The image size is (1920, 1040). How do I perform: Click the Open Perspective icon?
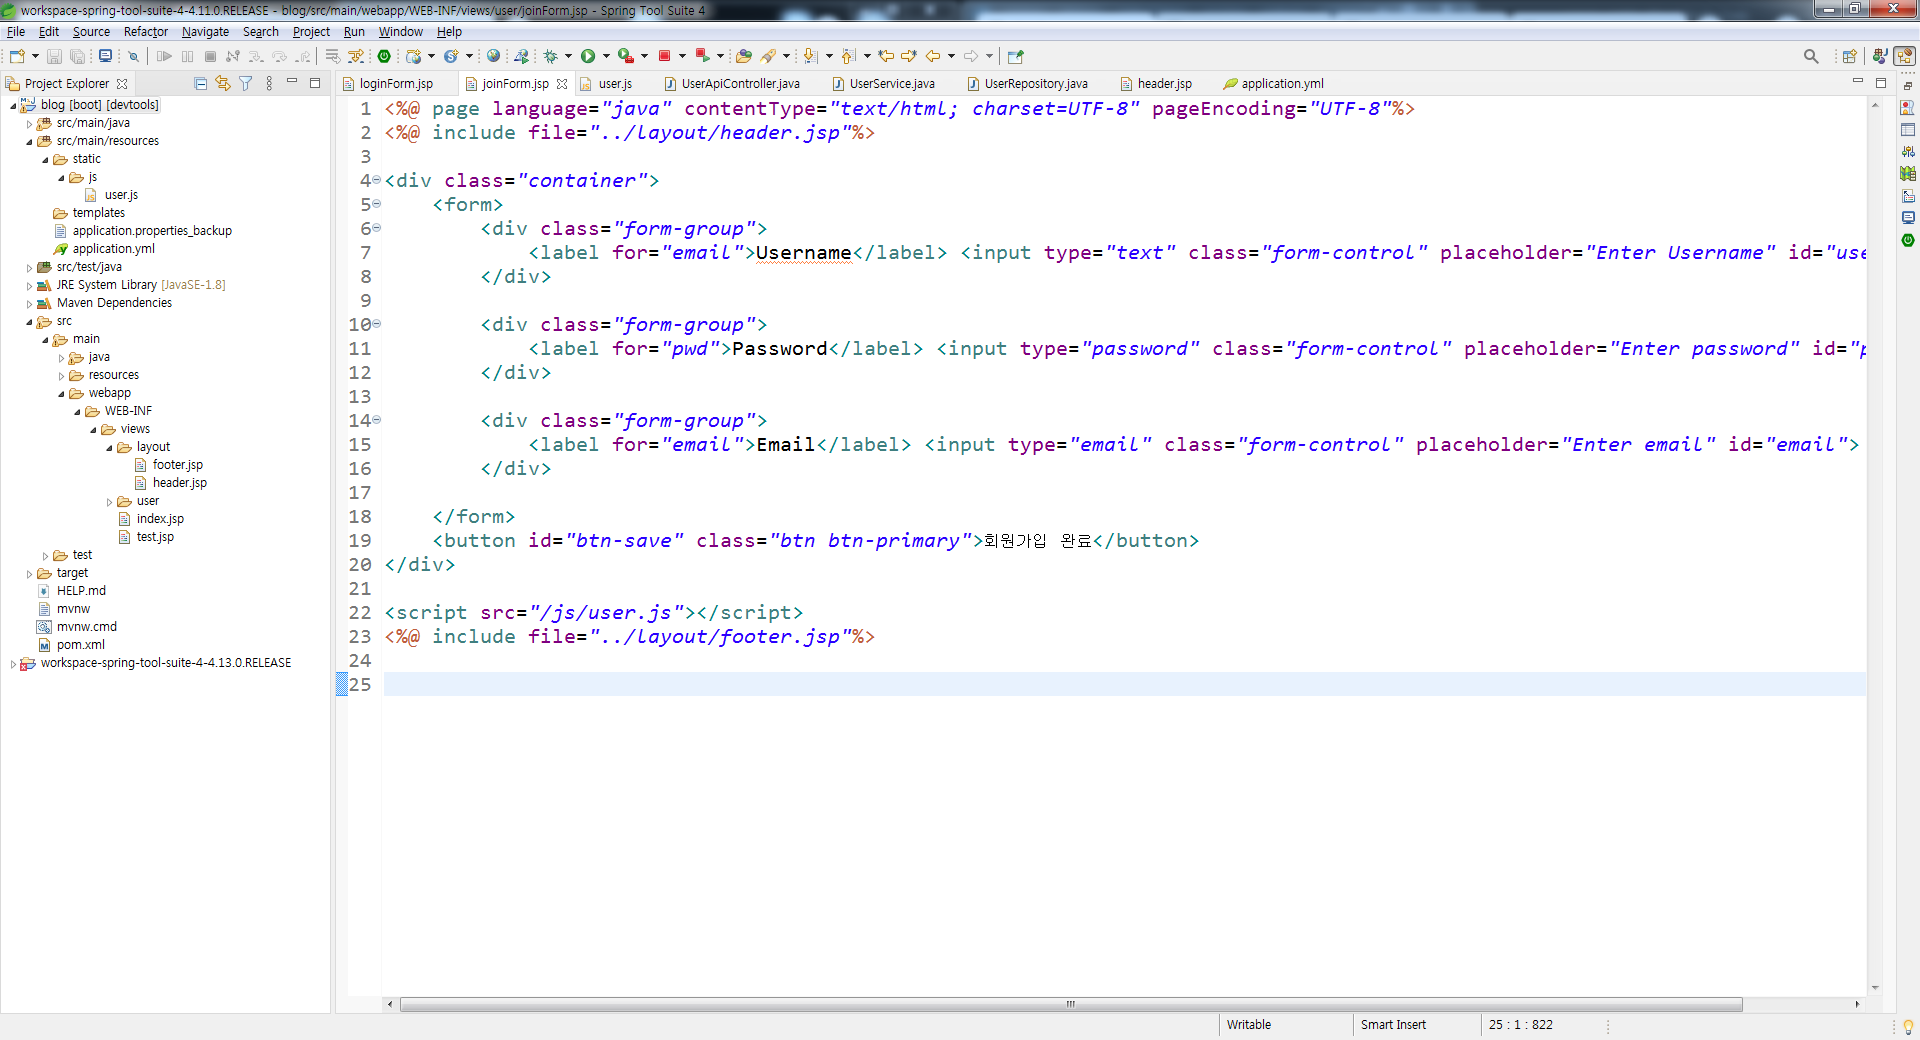(x=1849, y=56)
